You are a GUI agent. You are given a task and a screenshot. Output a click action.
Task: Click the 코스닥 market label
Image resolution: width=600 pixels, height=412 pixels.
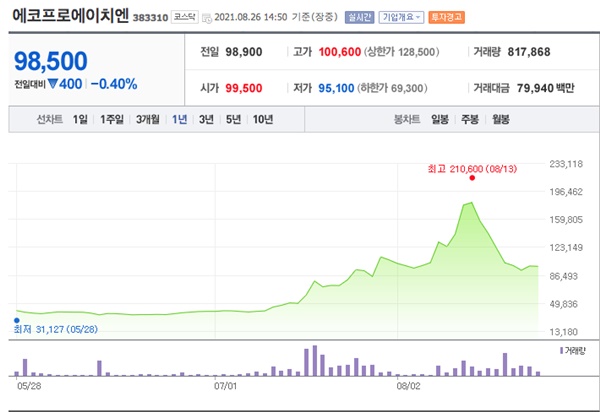point(184,17)
